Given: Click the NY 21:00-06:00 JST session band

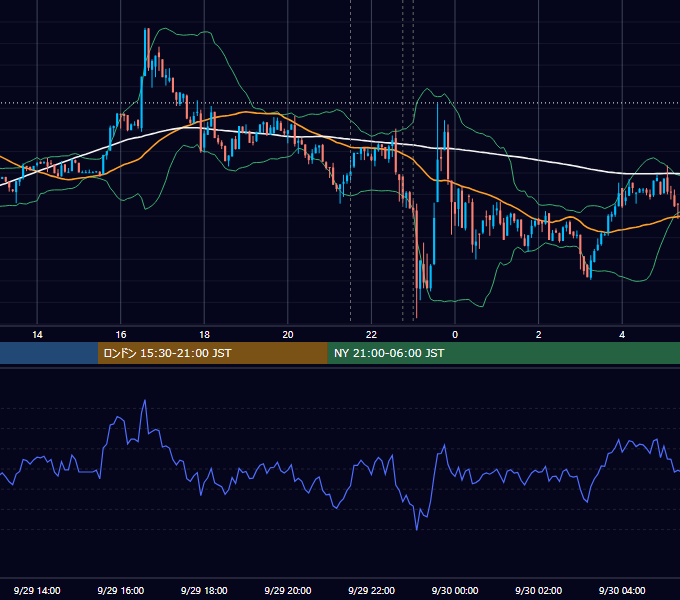Looking at the screenshot, I should 503,353.
